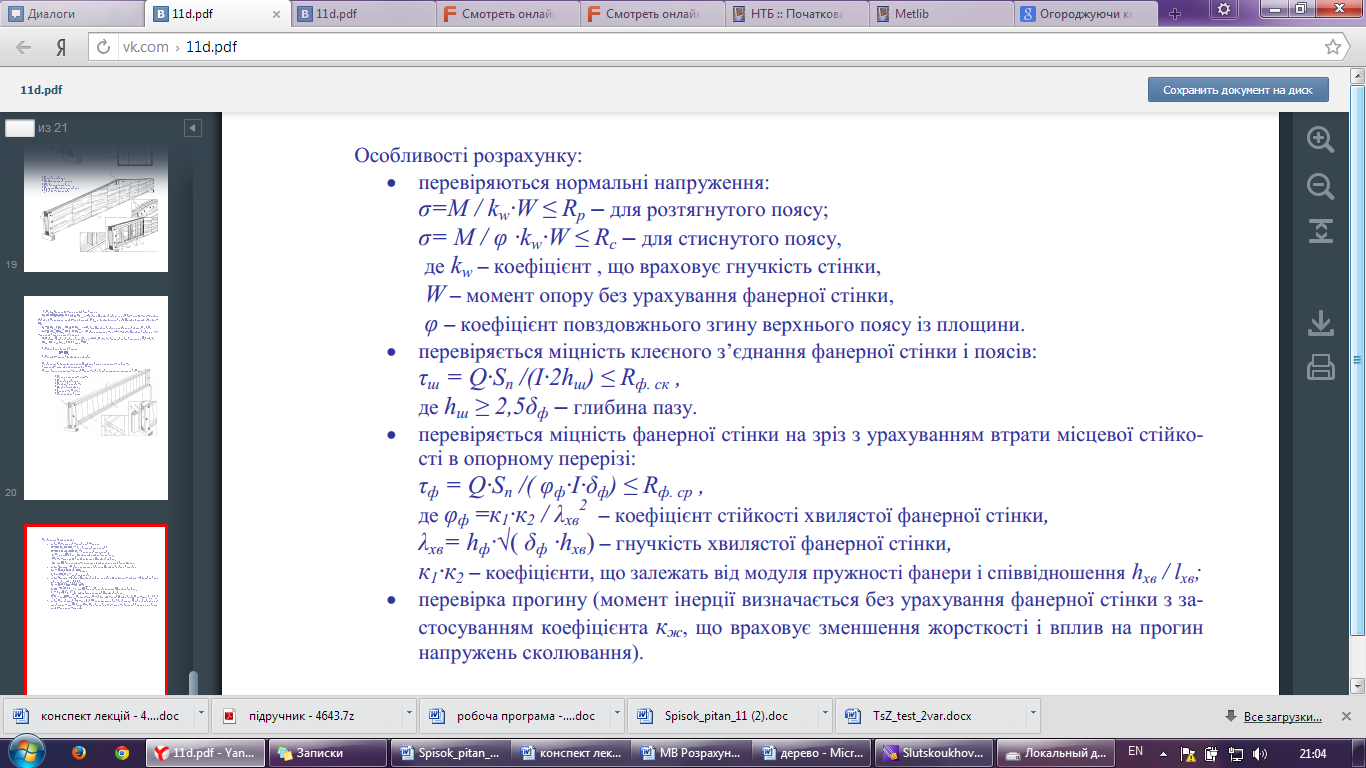1366x768 pixels.
Task: Open dropdown for підручник - 4643.7z download
Action: pos(408,716)
